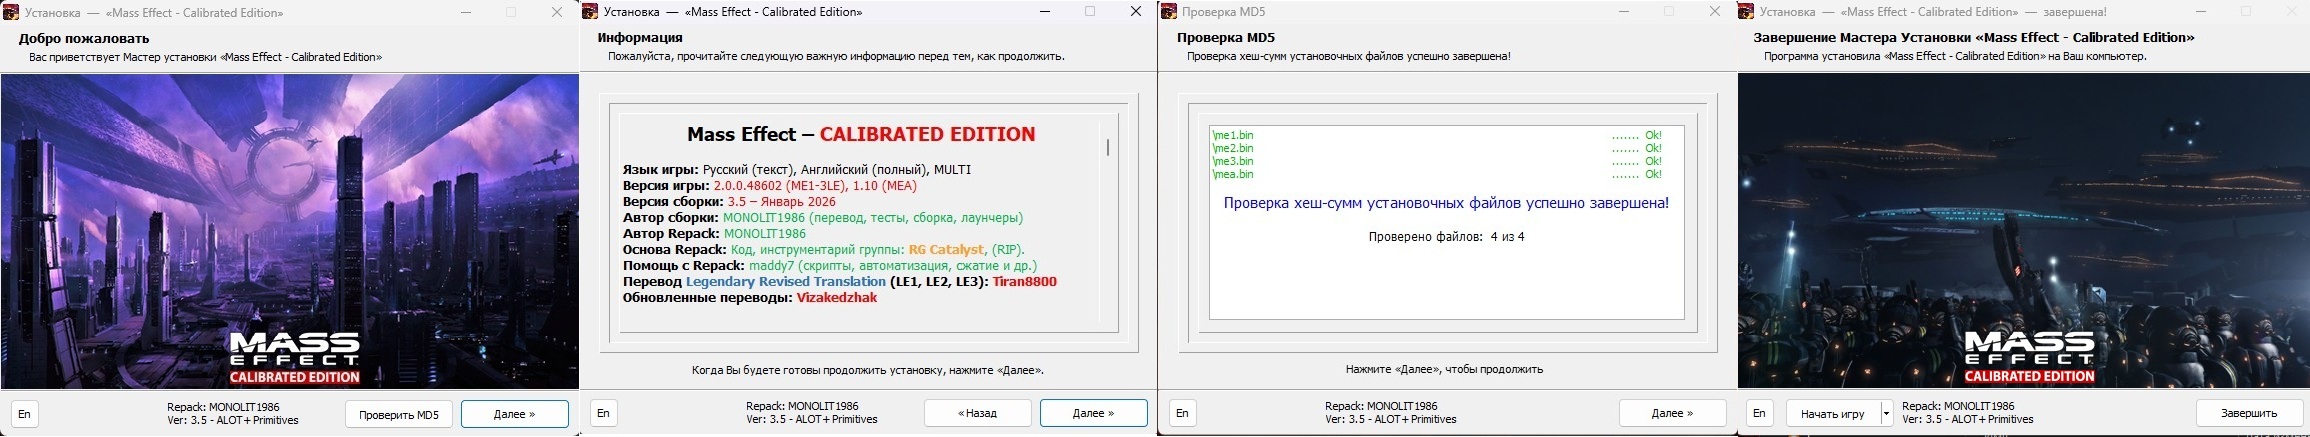Image resolution: width=2310 pixels, height=437 pixels.
Task: Maximize the Добро пожаловать welcome window
Action: [x=511, y=12]
